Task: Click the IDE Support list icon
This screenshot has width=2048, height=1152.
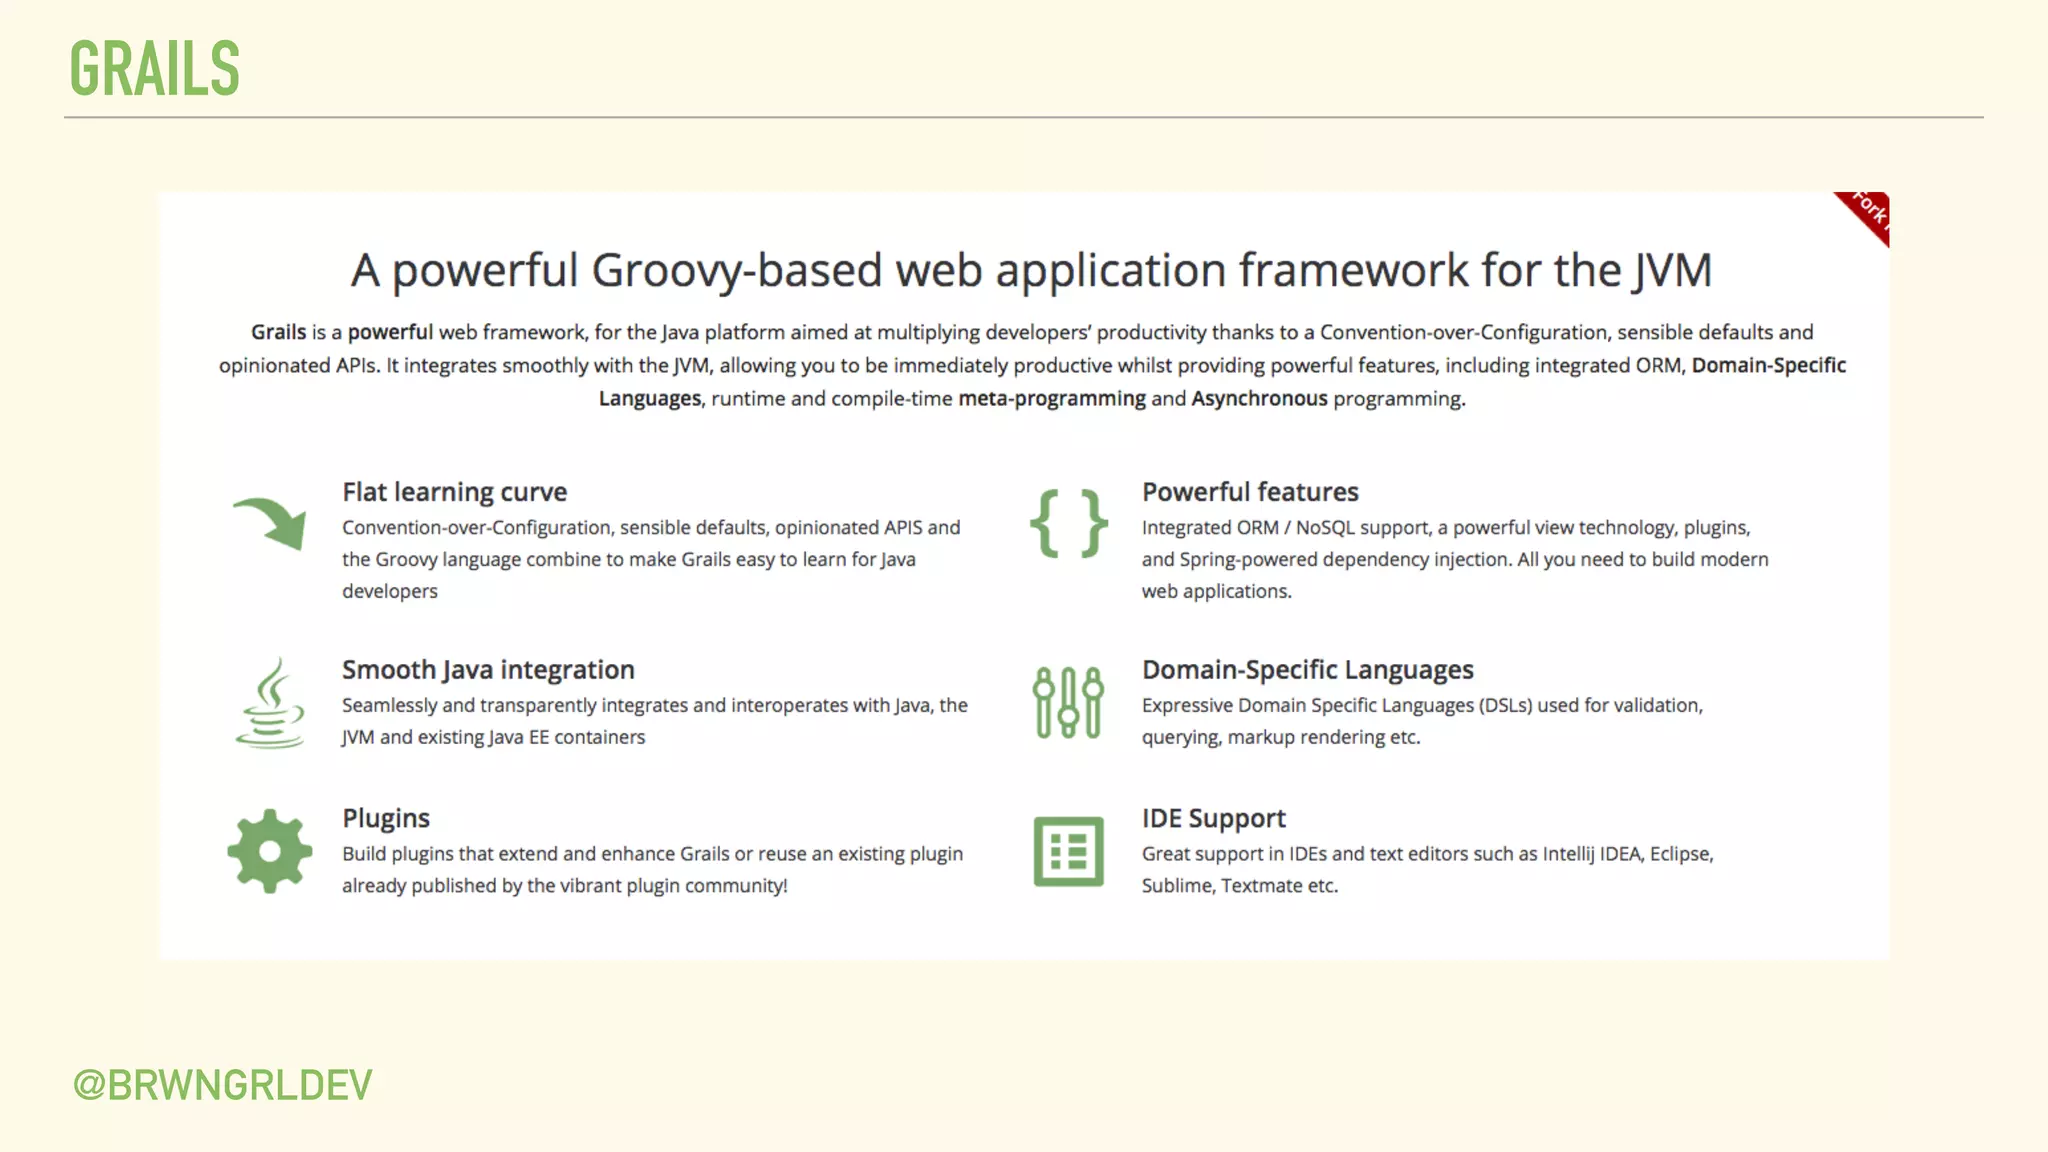Action: pyautogui.click(x=1068, y=851)
